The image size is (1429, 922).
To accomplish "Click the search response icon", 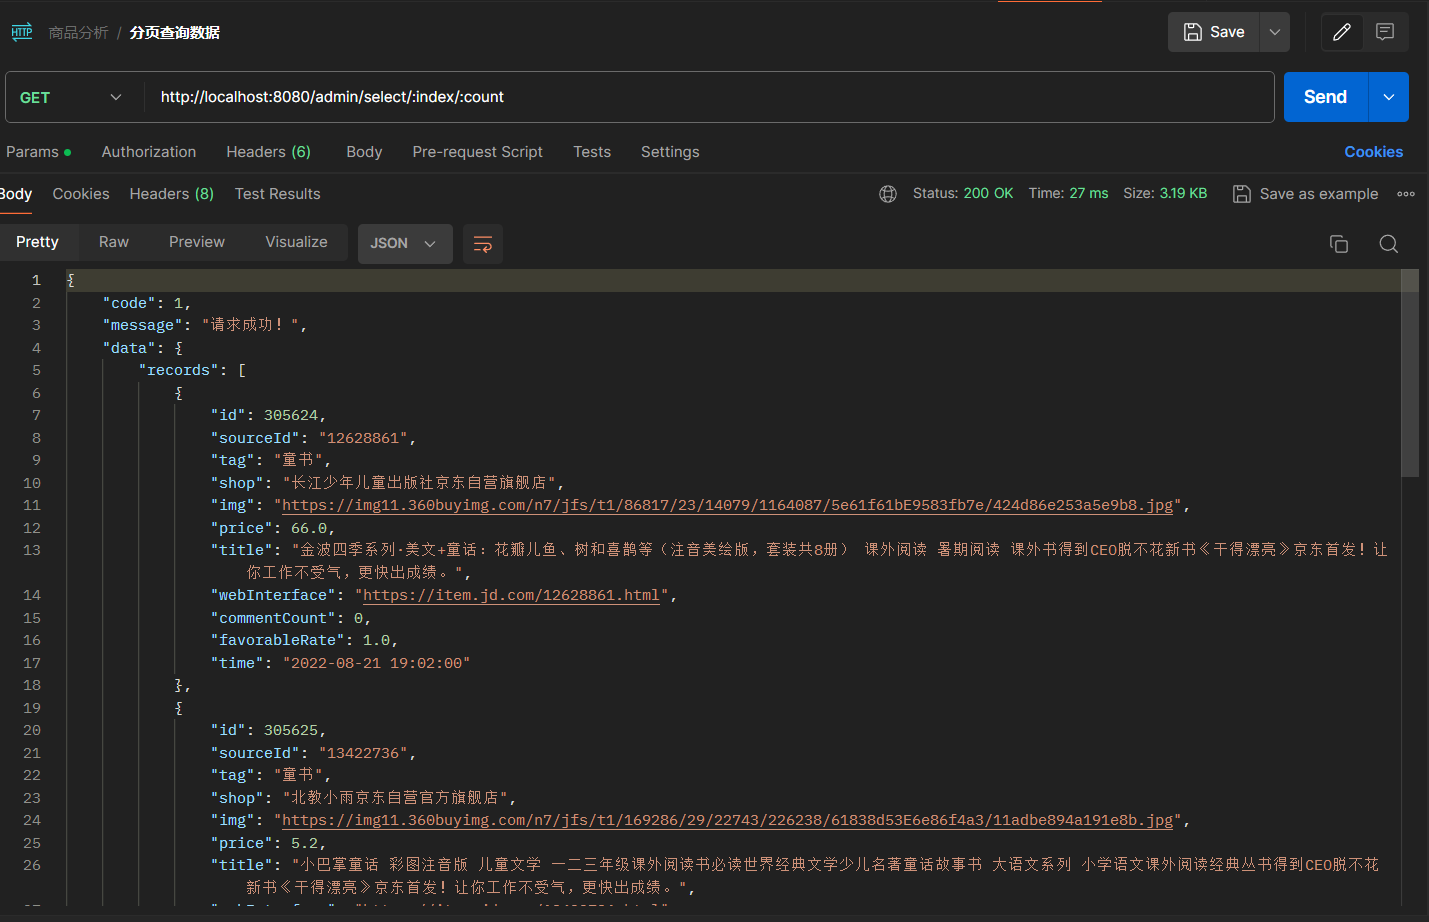I will point(1389,244).
